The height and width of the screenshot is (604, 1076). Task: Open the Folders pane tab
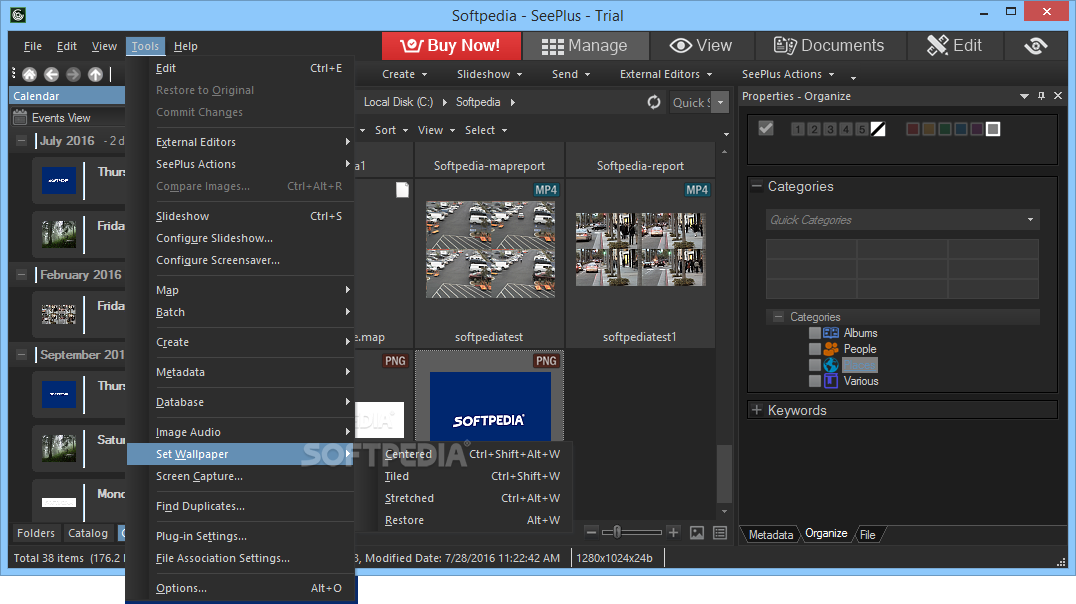[x=36, y=533]
